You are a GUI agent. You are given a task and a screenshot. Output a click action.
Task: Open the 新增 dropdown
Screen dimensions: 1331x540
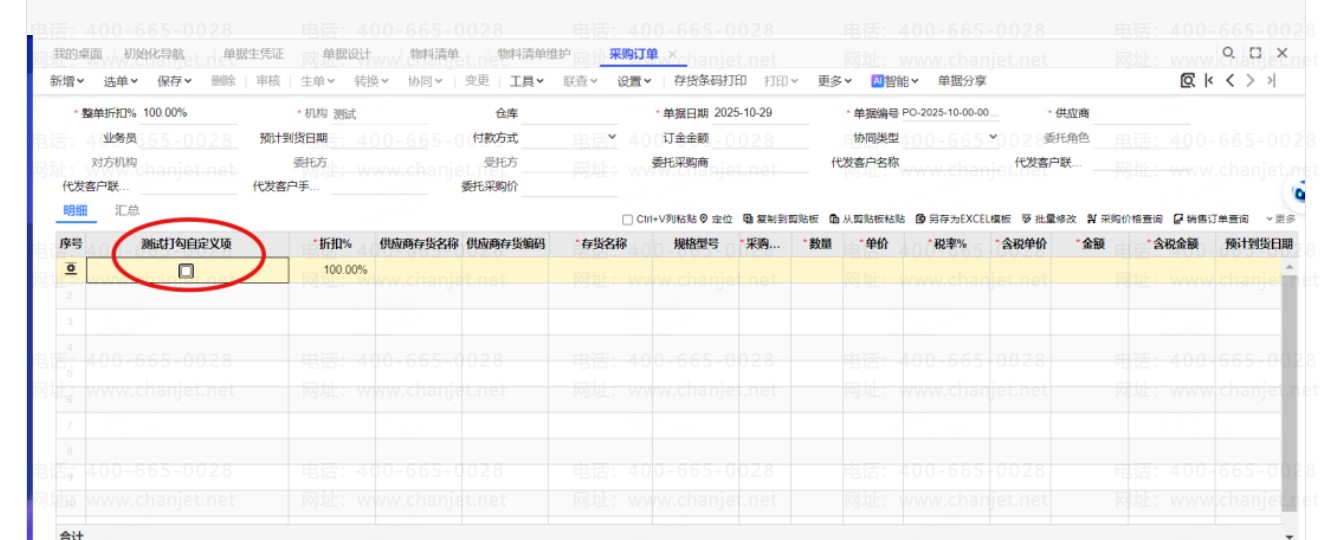click(x=67, y=81)
